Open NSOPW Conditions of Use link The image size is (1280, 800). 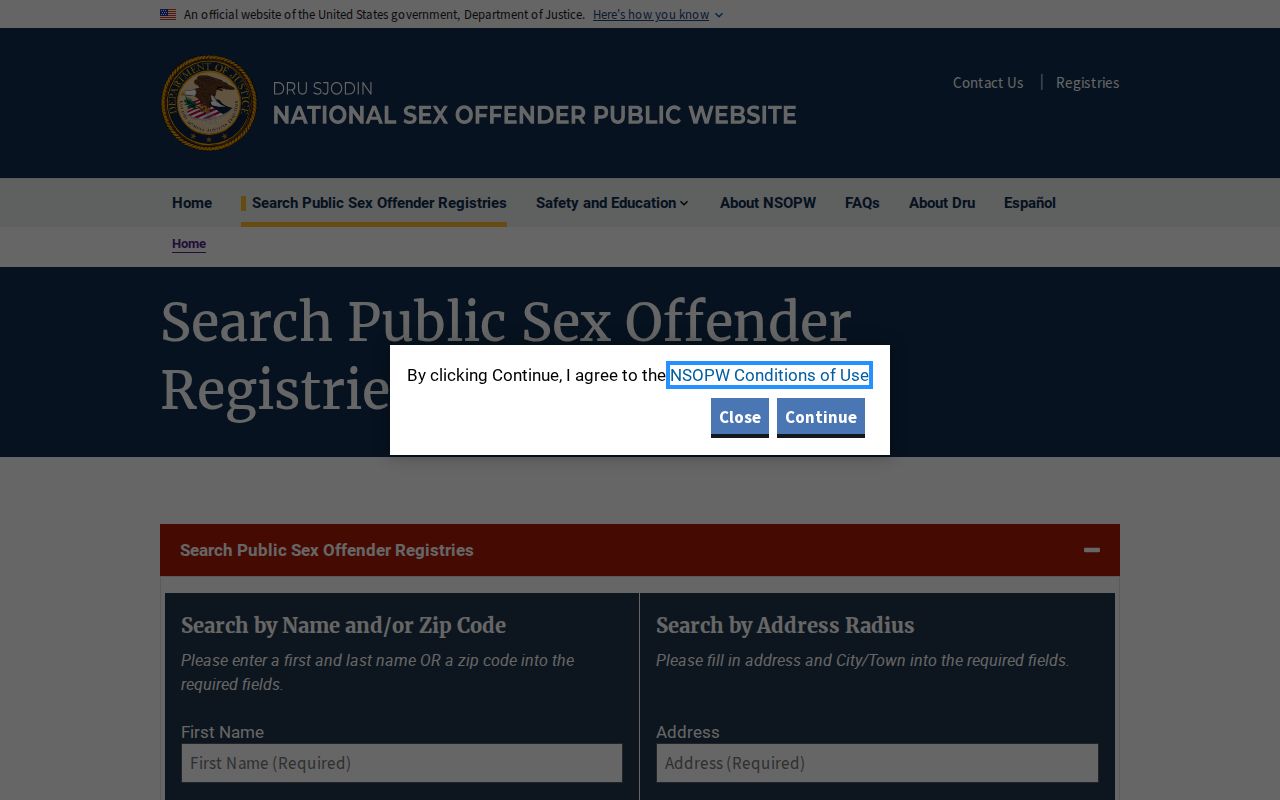769,375
